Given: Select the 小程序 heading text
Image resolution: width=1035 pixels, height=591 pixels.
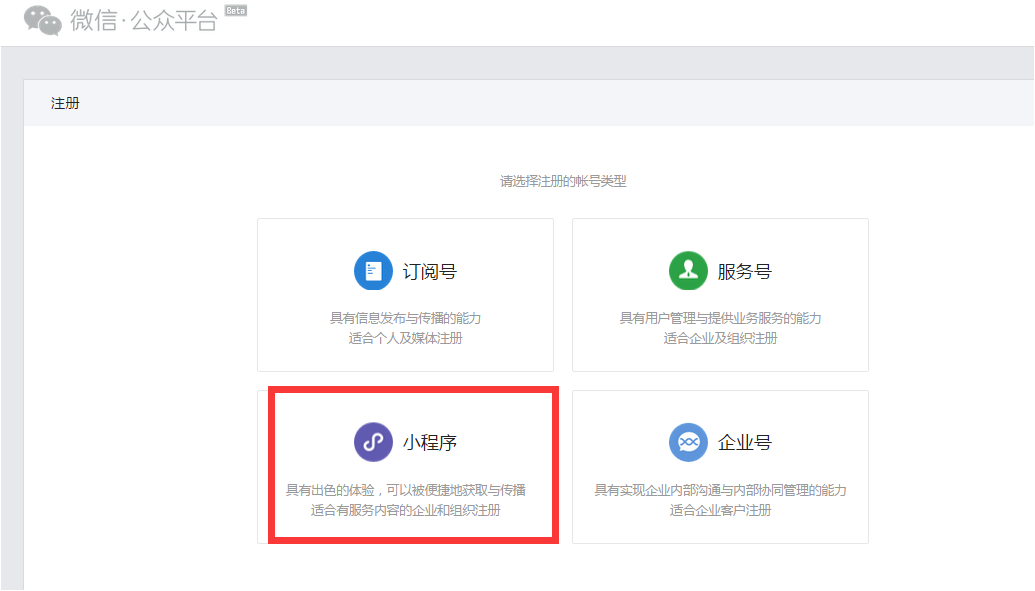Looking at the screenshot, I should click(x=430, y=442).
